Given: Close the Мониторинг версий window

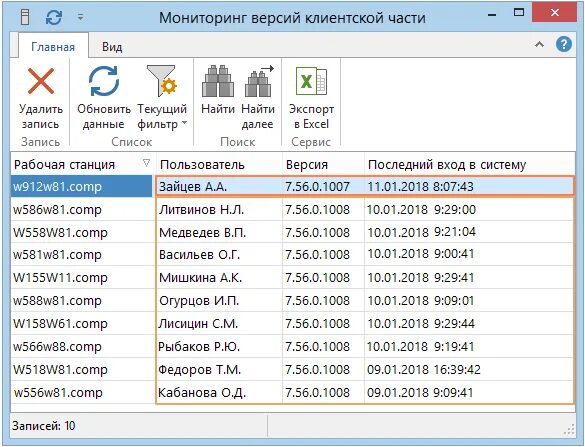Looking at the screenshot, I should 554,13.
